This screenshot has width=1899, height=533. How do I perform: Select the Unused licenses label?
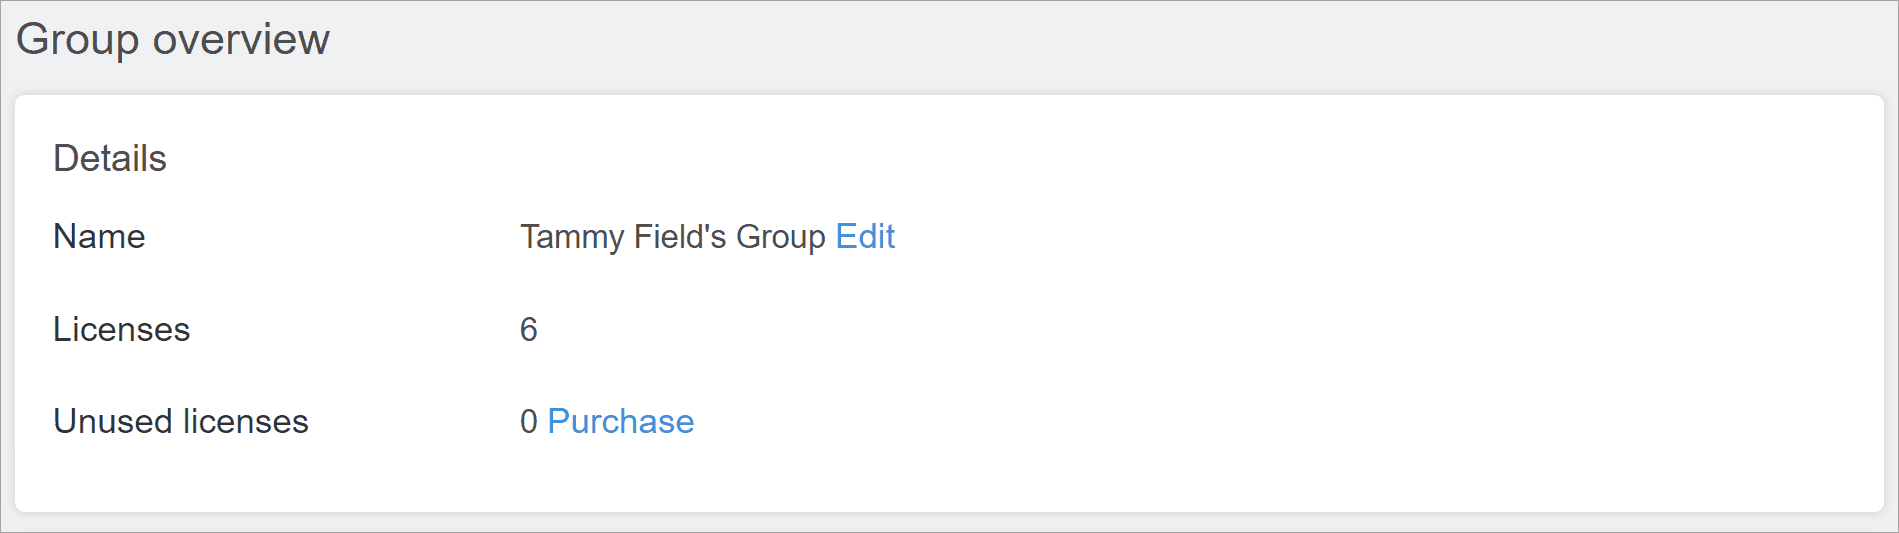(x=181, y=422)
